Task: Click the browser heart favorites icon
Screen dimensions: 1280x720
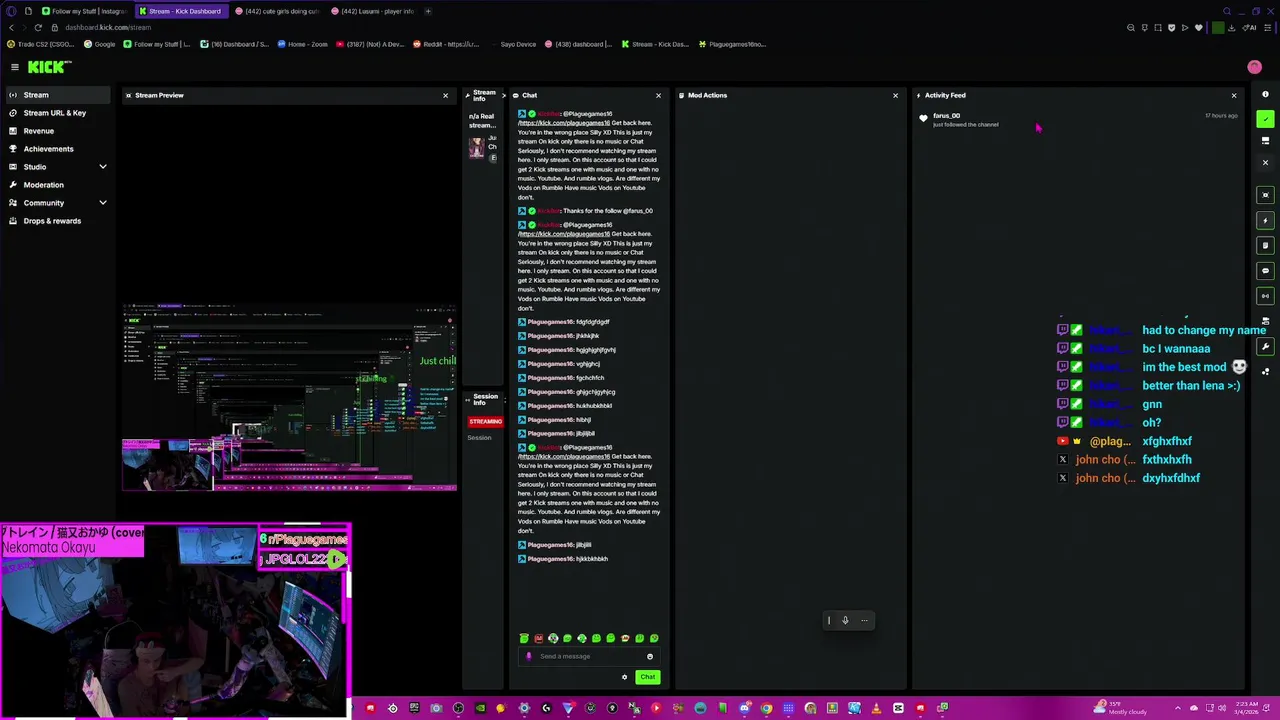Action: pyautogui.click(x=1199, y=27)
